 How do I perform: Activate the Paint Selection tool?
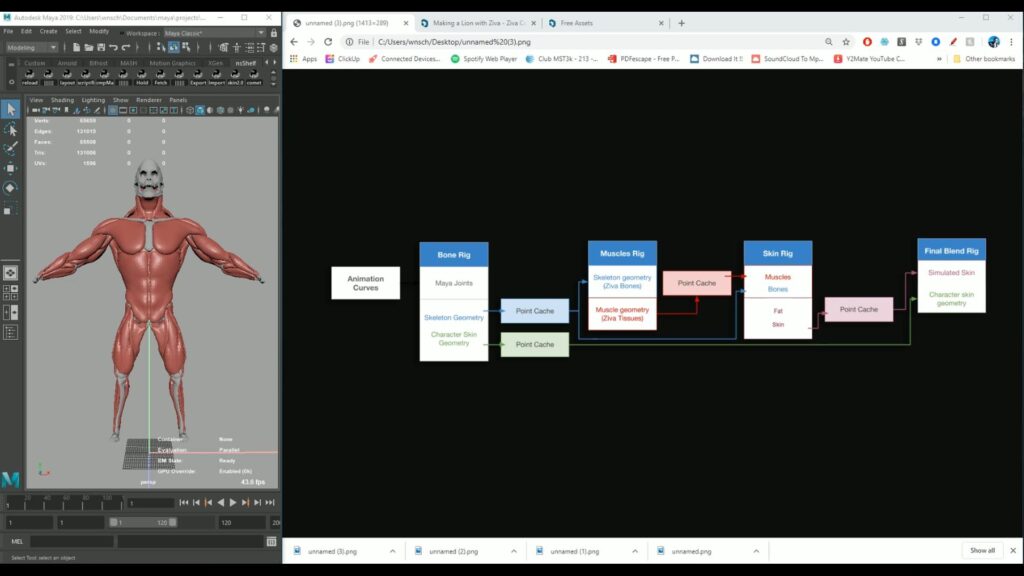(x=10, y=149)
